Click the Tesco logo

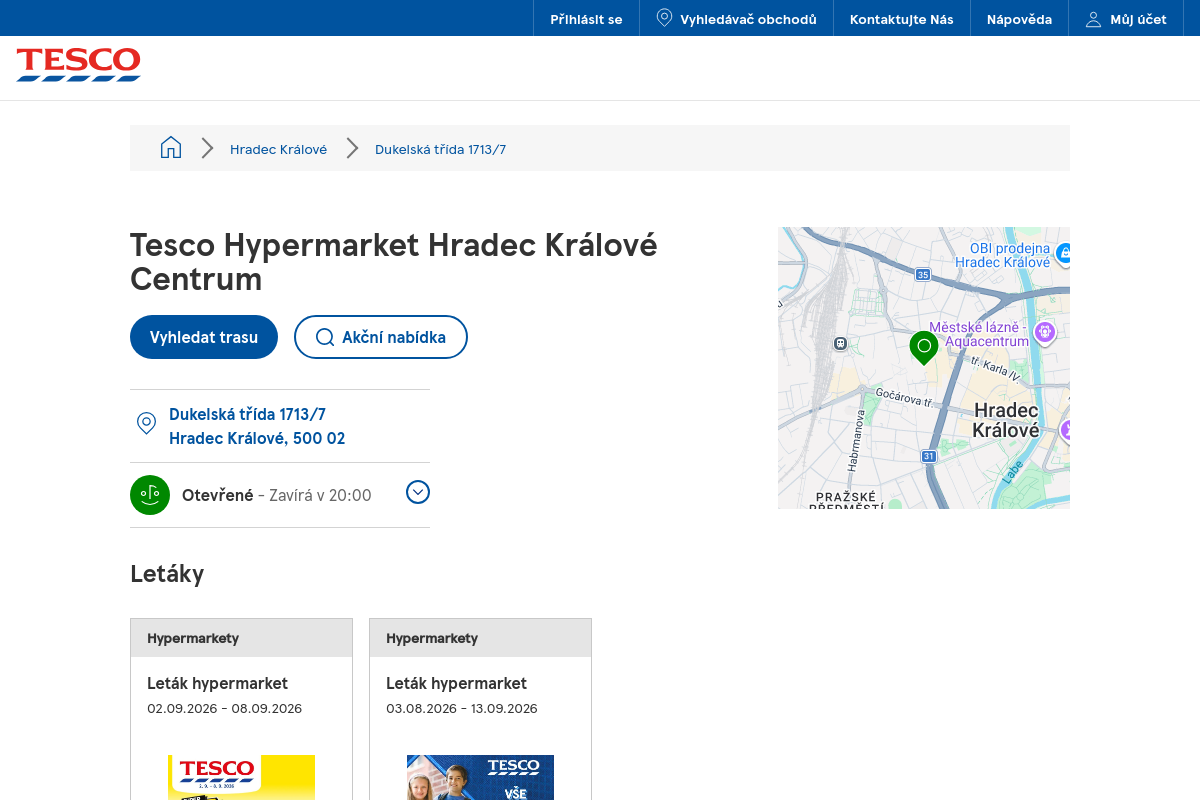pyautogui.click(x=78, y=65)
